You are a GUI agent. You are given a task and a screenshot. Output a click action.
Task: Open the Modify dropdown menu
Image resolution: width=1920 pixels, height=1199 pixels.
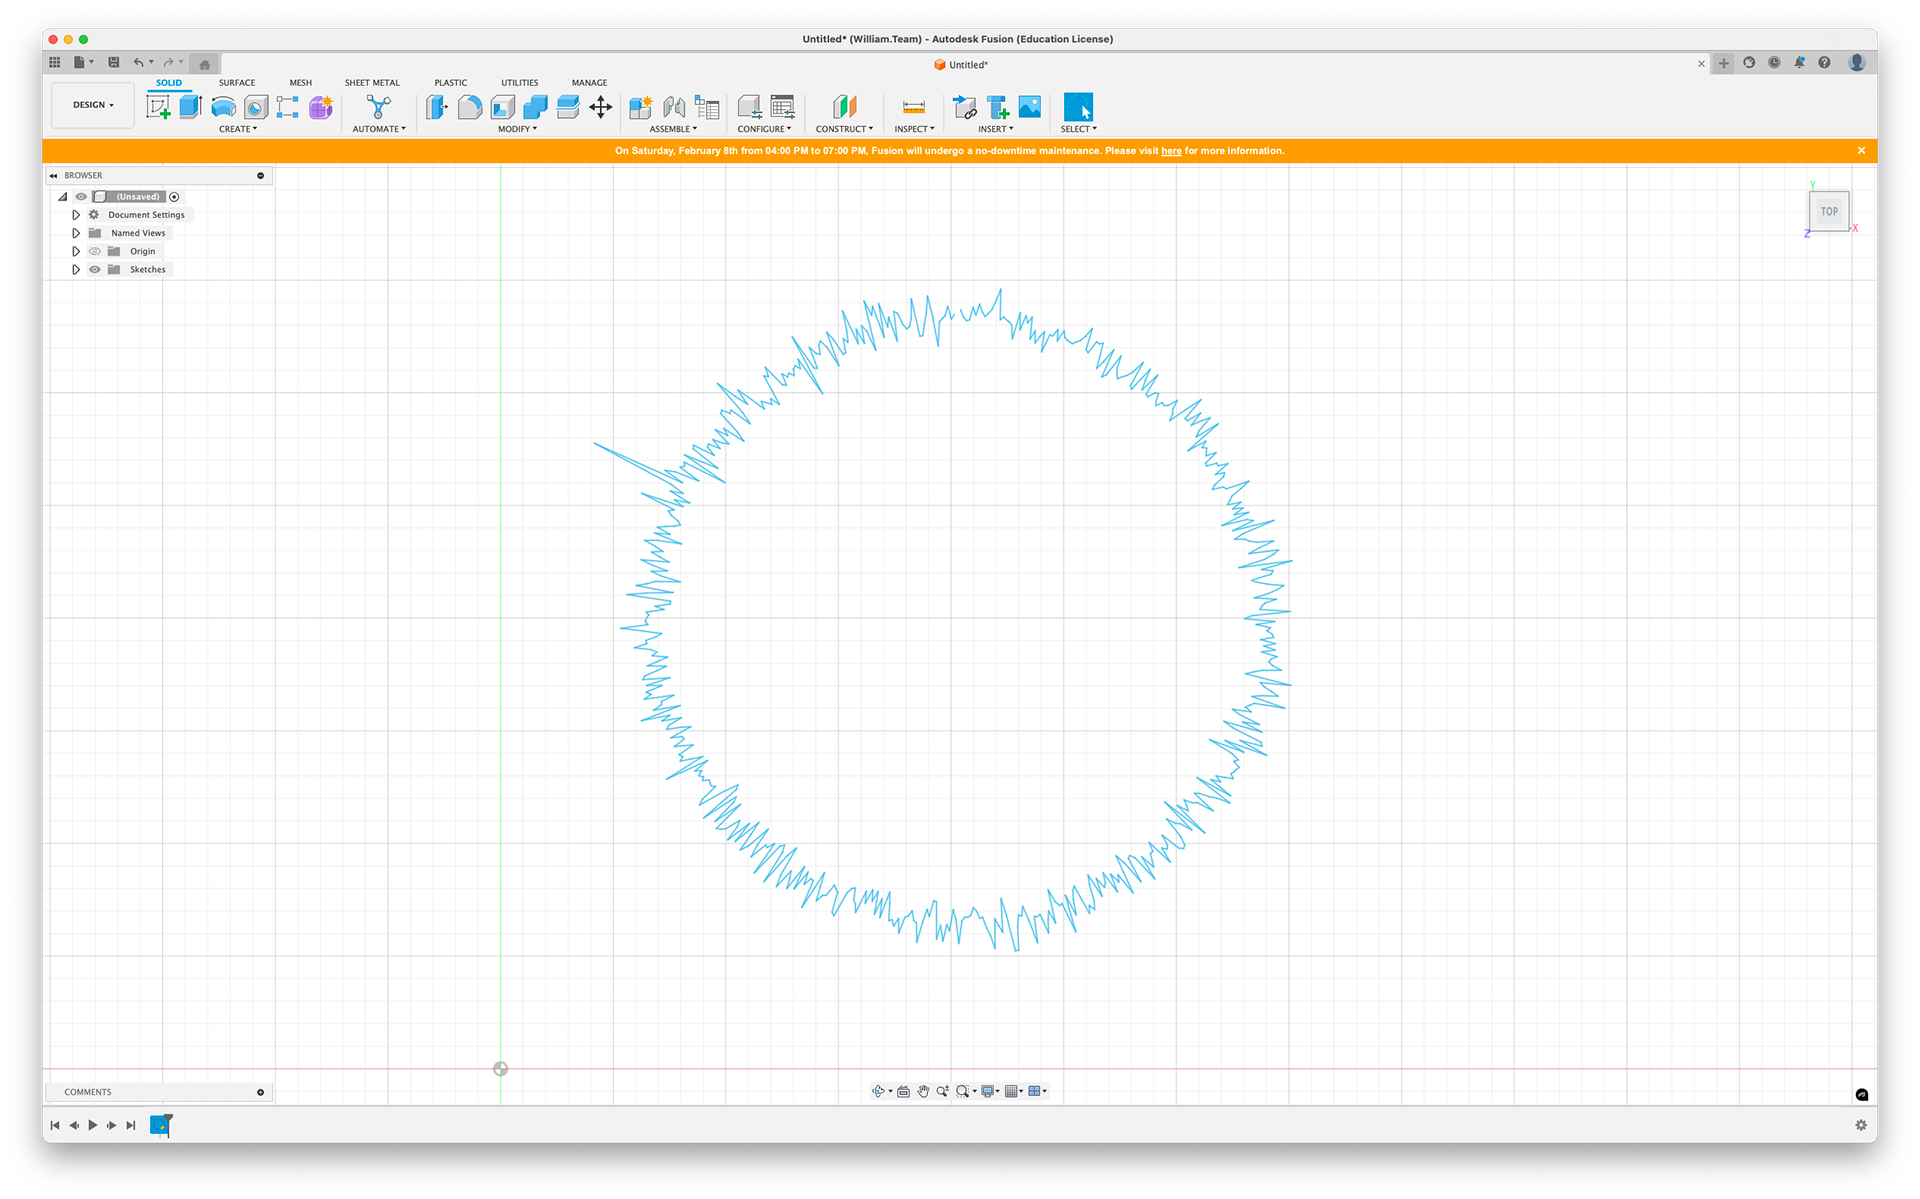coord(517,129)
